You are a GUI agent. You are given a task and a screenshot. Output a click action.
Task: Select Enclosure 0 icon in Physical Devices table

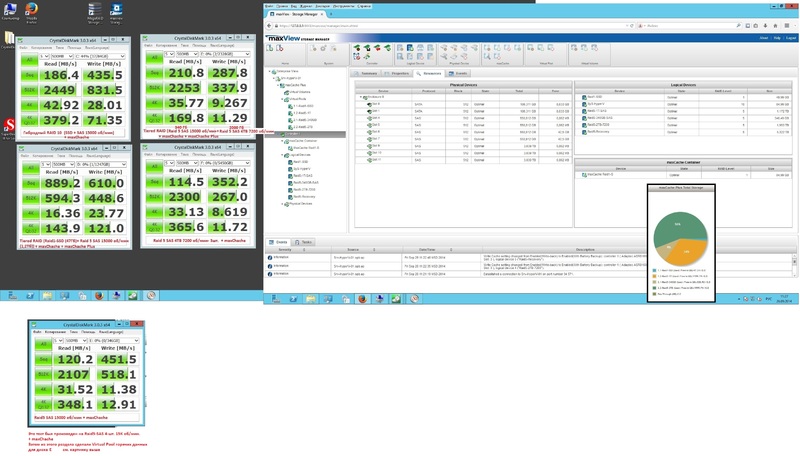click(x=363, y=97)
